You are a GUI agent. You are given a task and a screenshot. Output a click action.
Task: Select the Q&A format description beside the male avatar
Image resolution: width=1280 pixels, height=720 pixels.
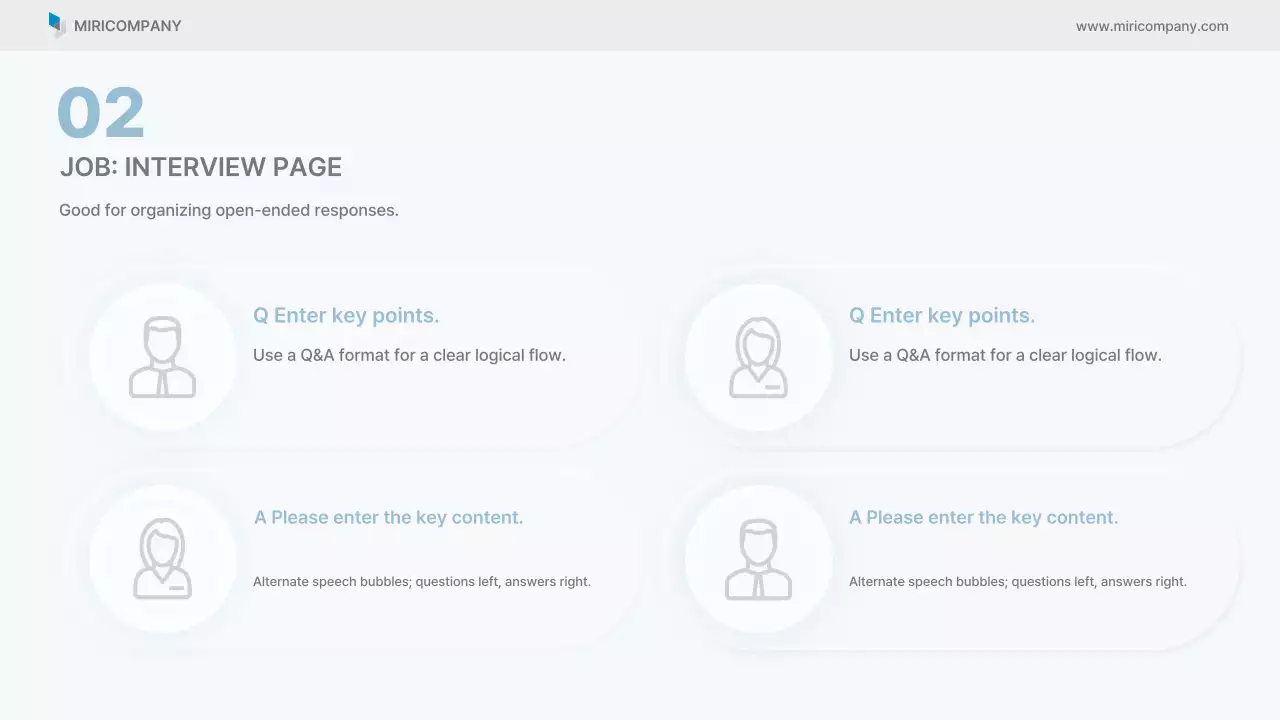point(409,355)
